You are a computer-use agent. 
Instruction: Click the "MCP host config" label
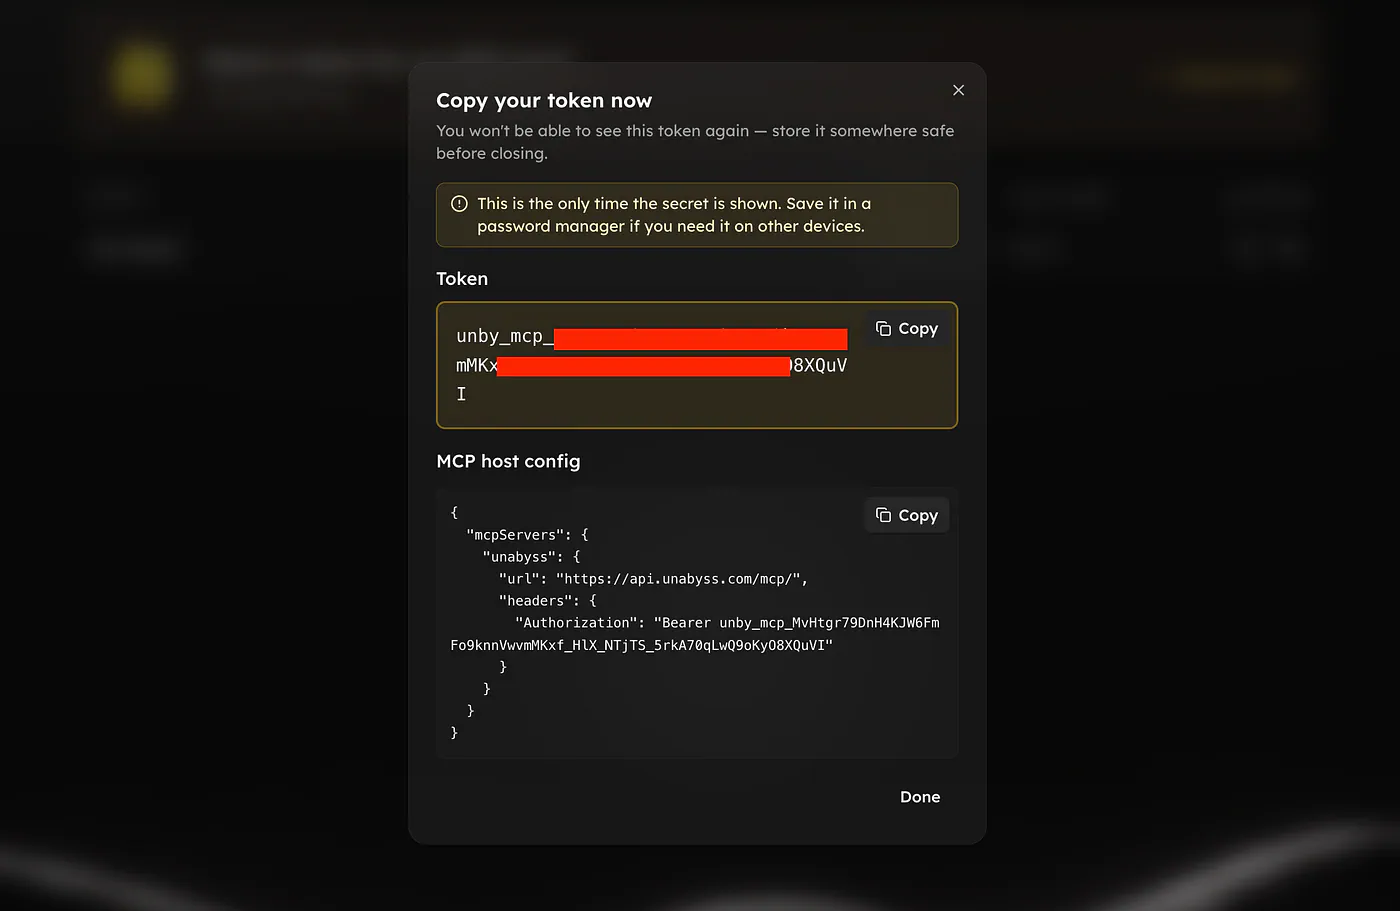(x=508, y=461)
